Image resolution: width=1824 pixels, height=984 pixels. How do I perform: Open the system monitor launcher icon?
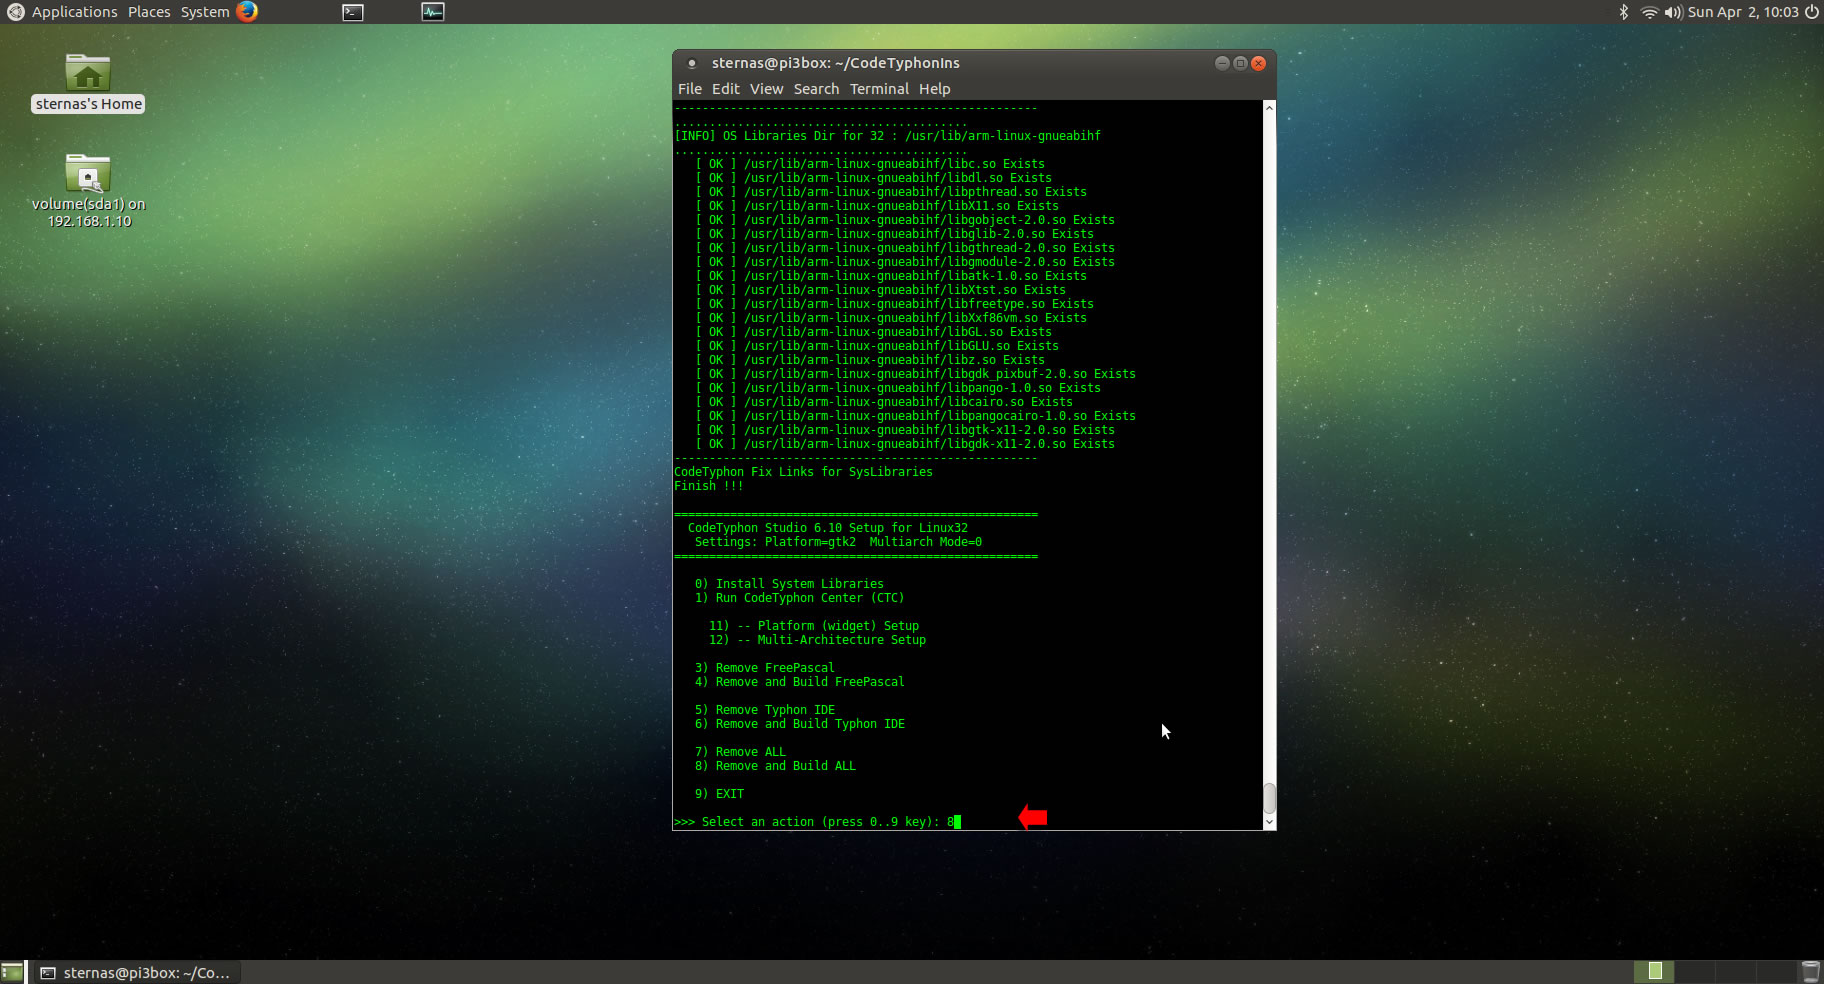click(433, 12)
